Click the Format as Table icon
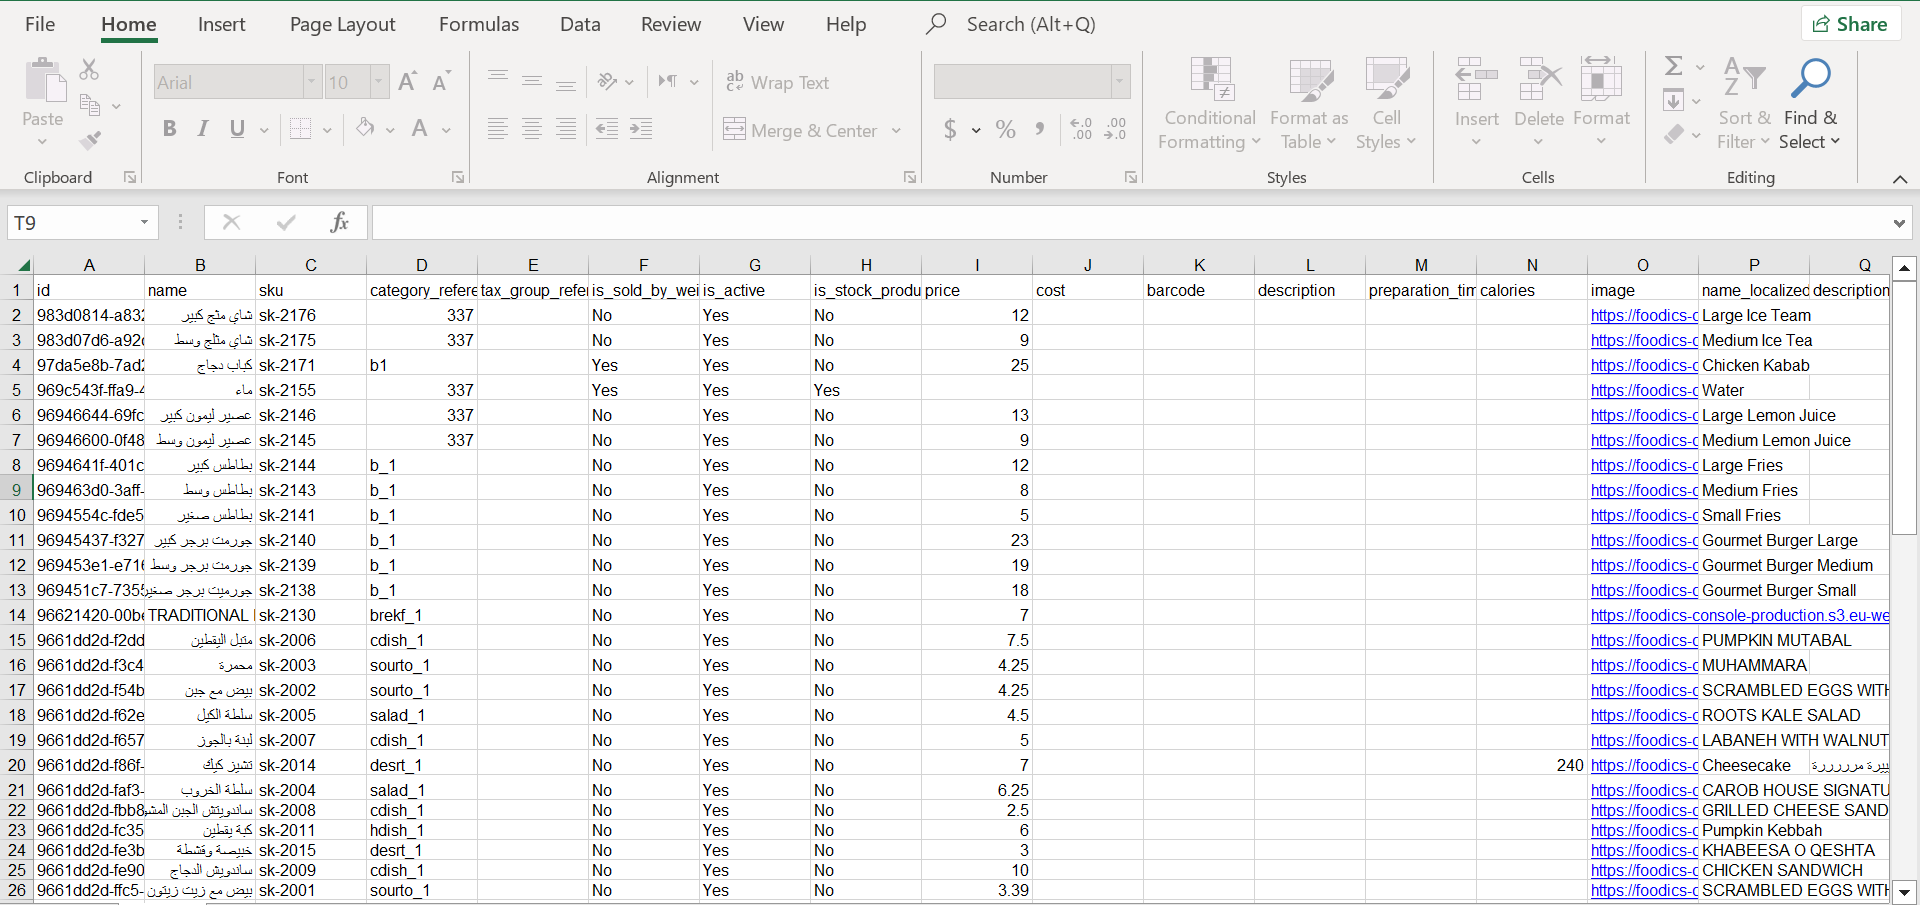 point(1309,80)
